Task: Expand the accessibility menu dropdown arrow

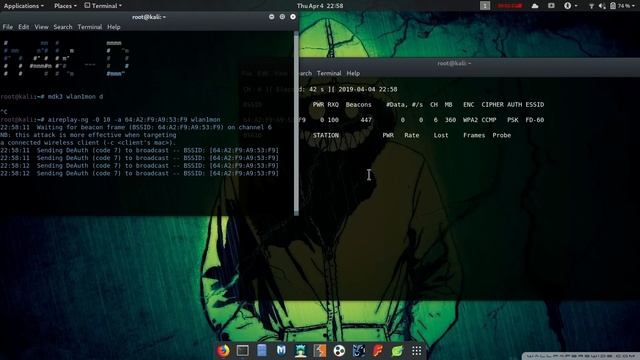Action: point(576,6)
